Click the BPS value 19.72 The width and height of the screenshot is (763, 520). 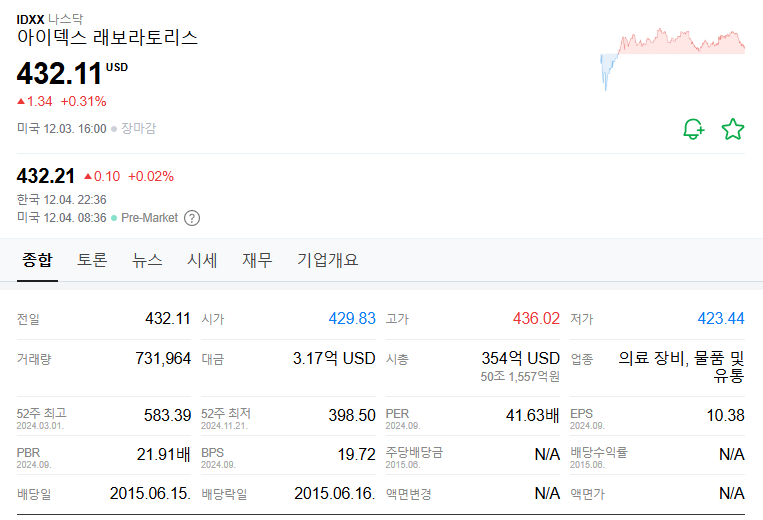(357, 454)
